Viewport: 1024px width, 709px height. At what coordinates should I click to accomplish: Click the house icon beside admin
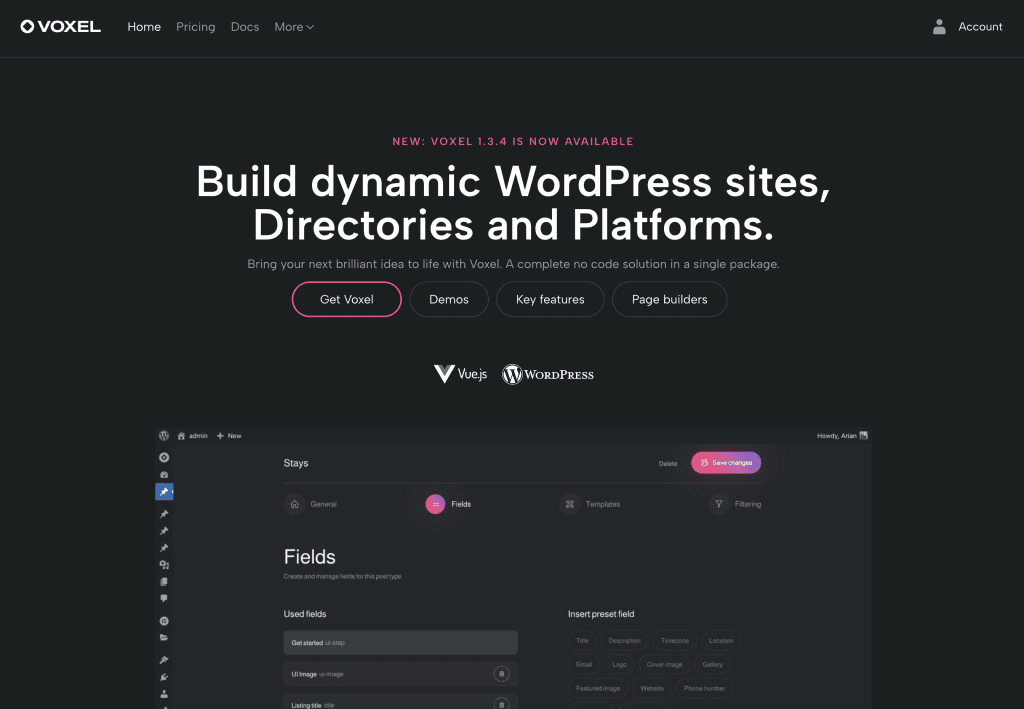pos(181,435)
